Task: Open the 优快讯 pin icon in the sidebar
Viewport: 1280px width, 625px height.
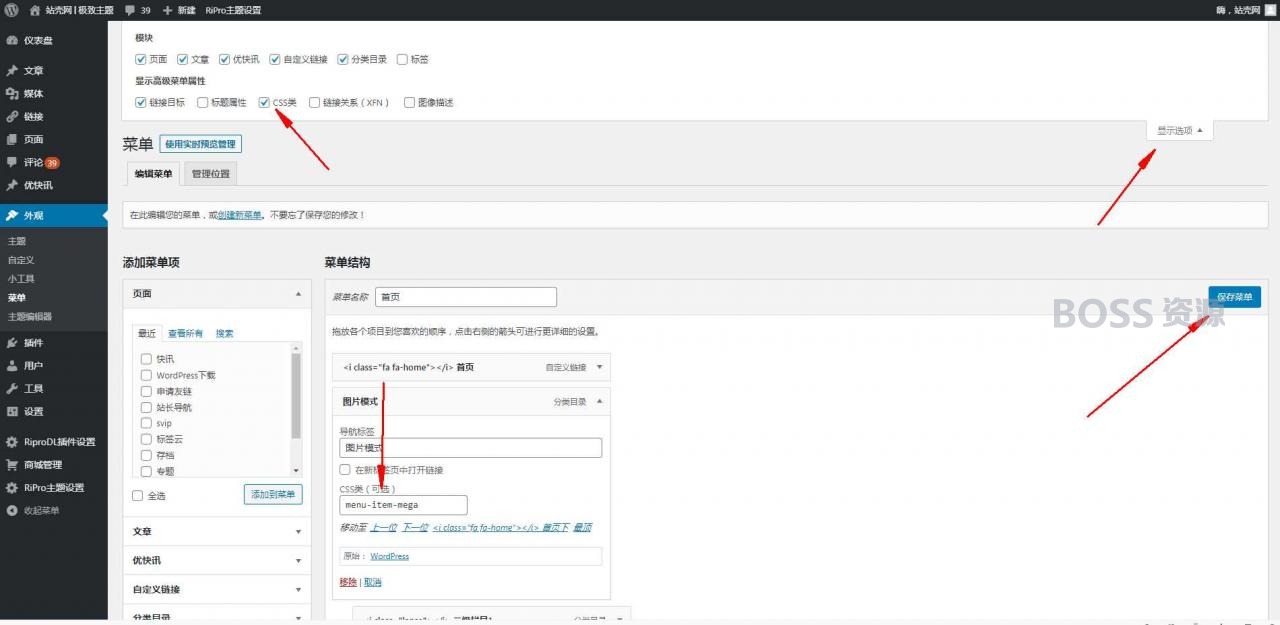Action: [x=12, y=185]
